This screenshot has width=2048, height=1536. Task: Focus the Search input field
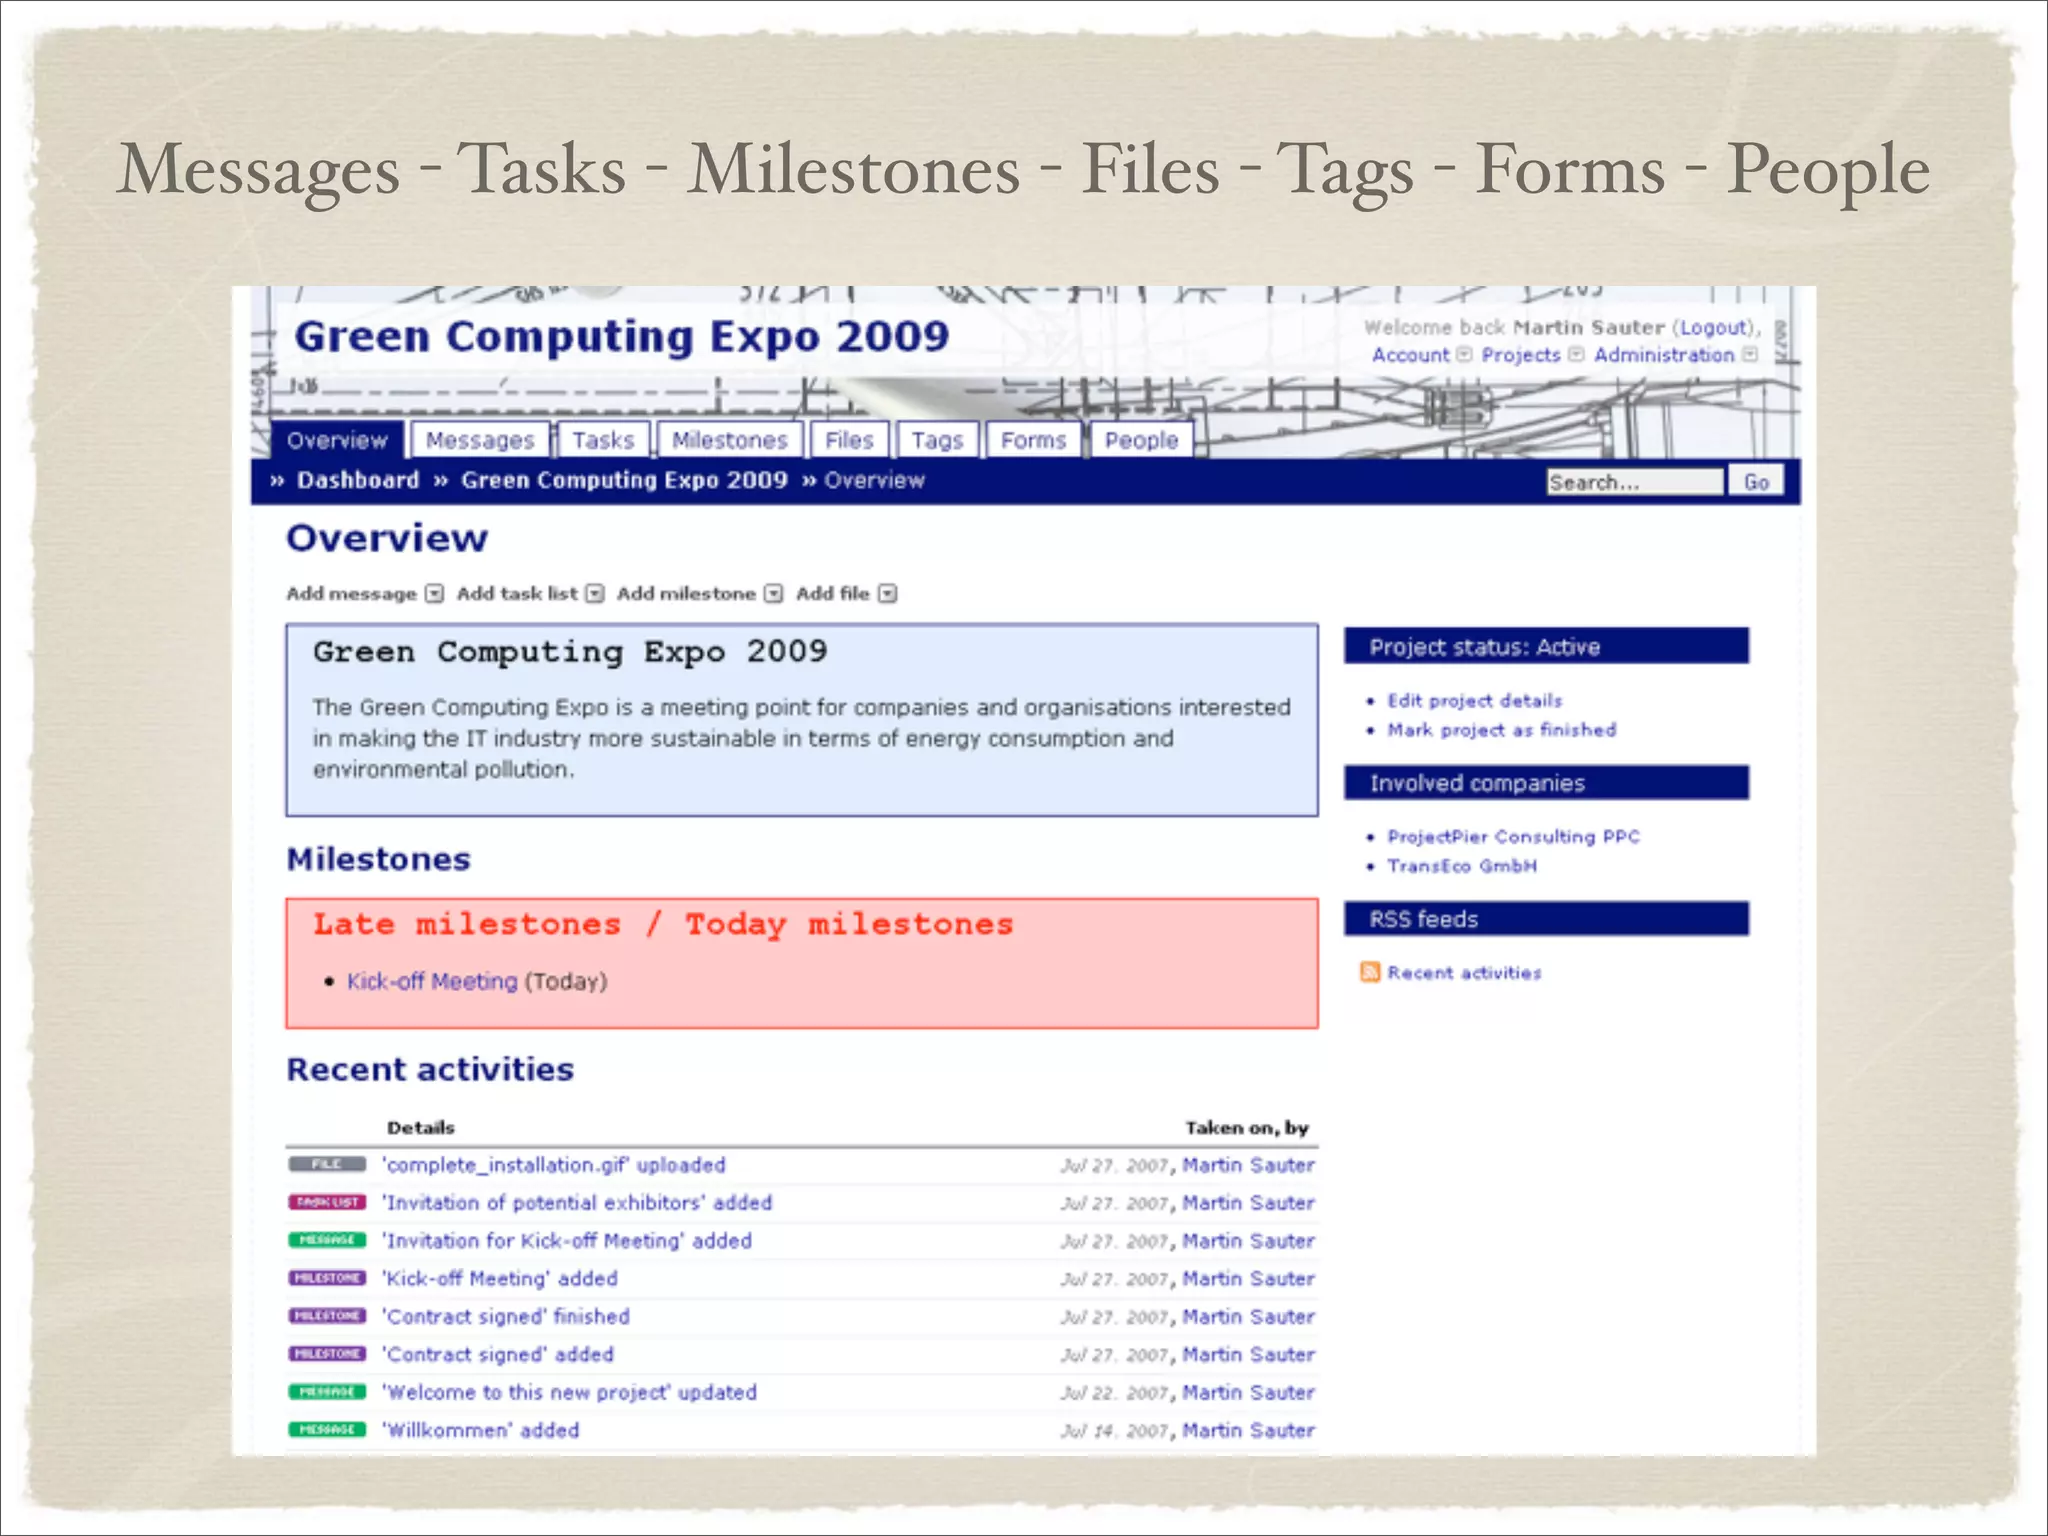[1634, 482]
